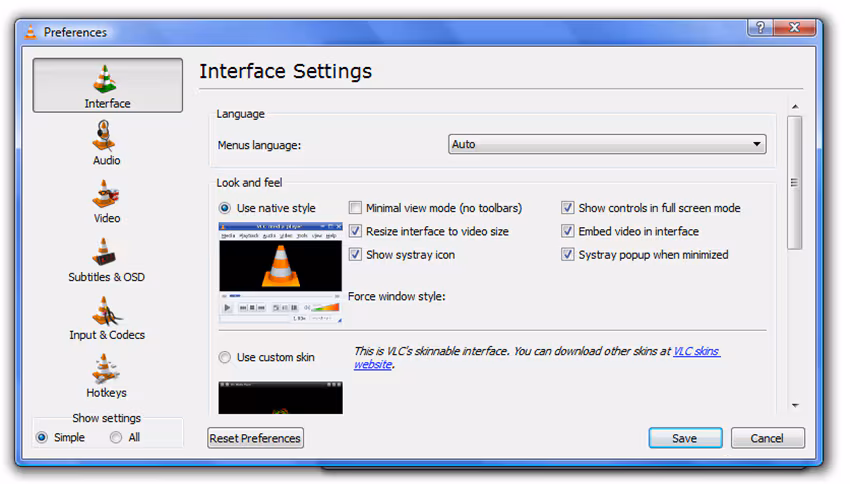The image size is (850, 484).
Task: Click the vertical scrollbar thumb
Action: coord(795,182)
